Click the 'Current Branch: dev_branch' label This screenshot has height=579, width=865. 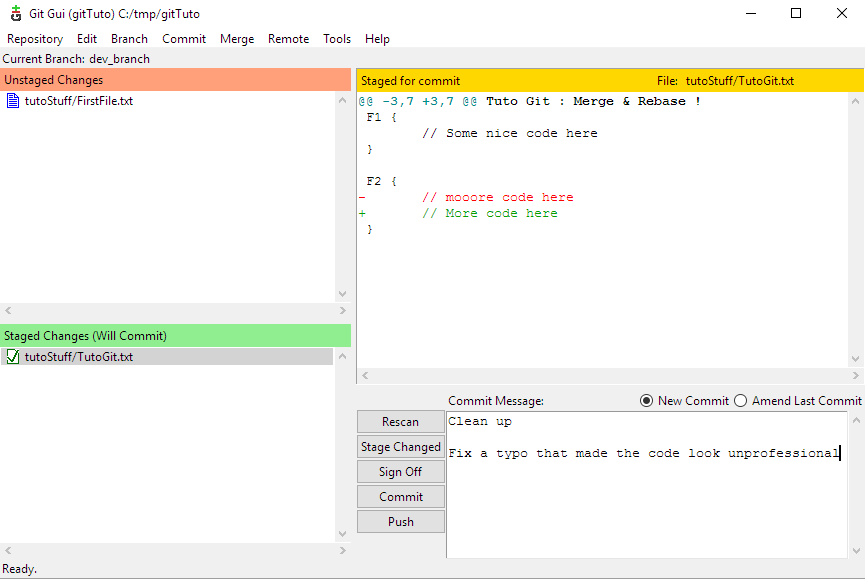tap(76, 59)
